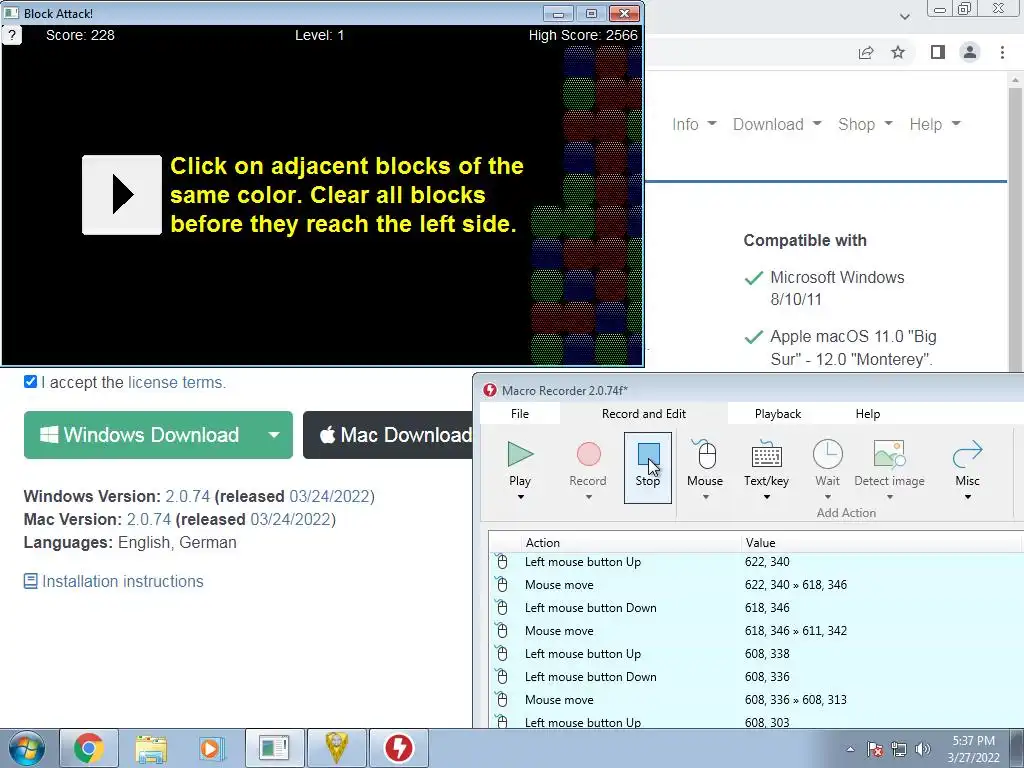The image size is (1024, 768).
Task: Open the Misc arrow action
Action: click(967, 454)
